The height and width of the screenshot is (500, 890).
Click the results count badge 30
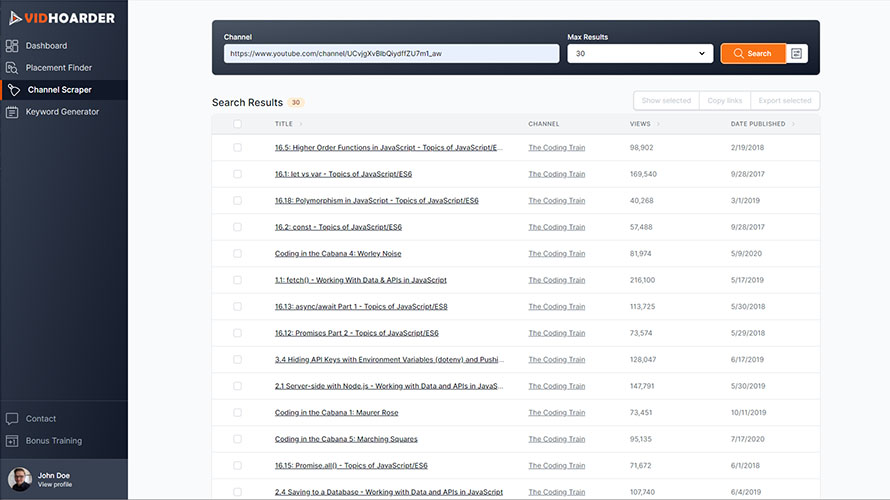[x=296, y=103]
